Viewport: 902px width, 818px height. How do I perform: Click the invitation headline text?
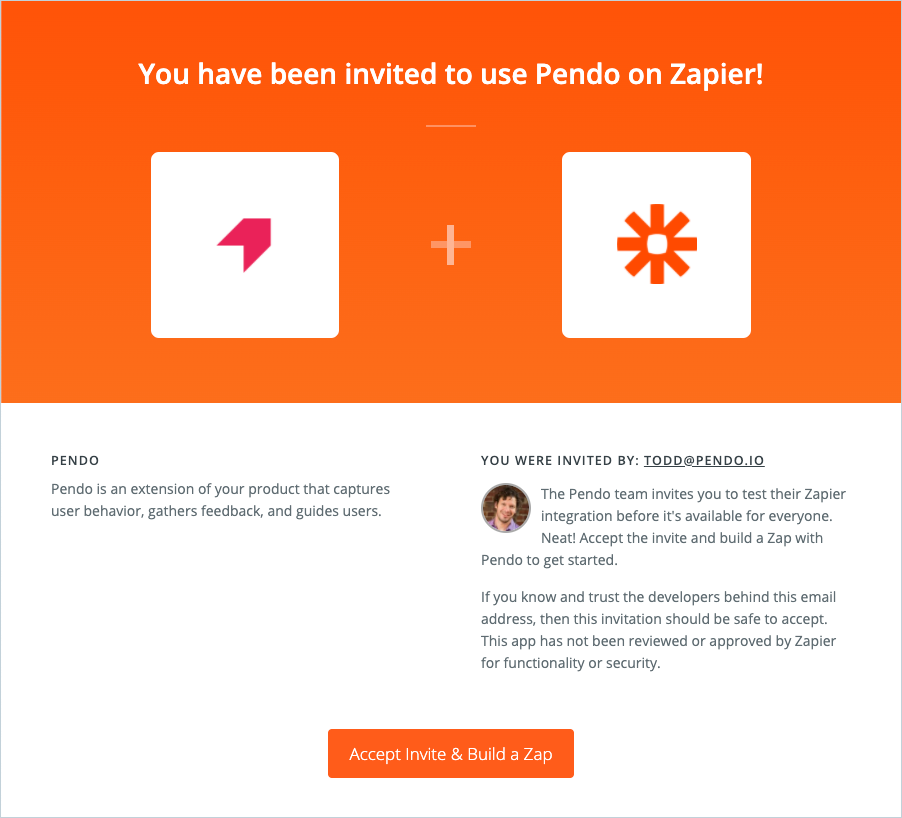pos(451,74)
